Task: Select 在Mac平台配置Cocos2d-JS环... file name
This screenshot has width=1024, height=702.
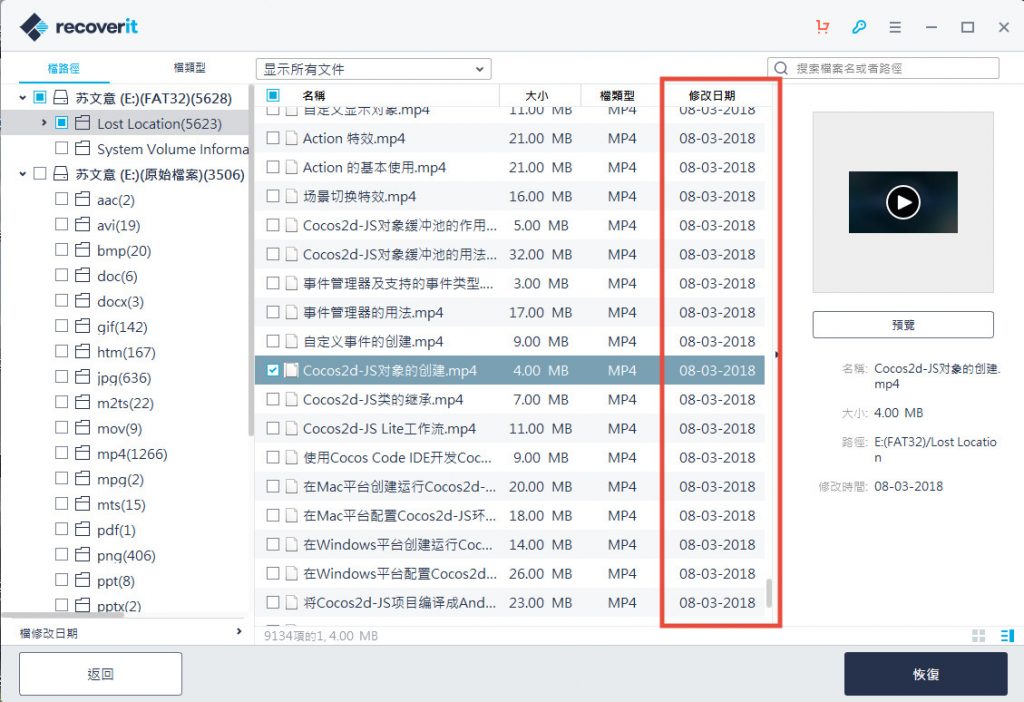Action: tap(399, 515)
